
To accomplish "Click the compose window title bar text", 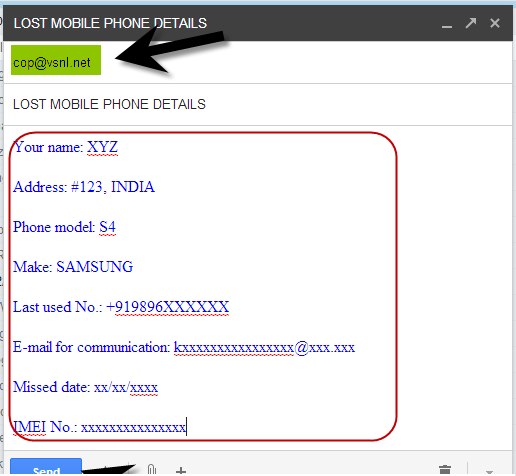I will point(110,23).
